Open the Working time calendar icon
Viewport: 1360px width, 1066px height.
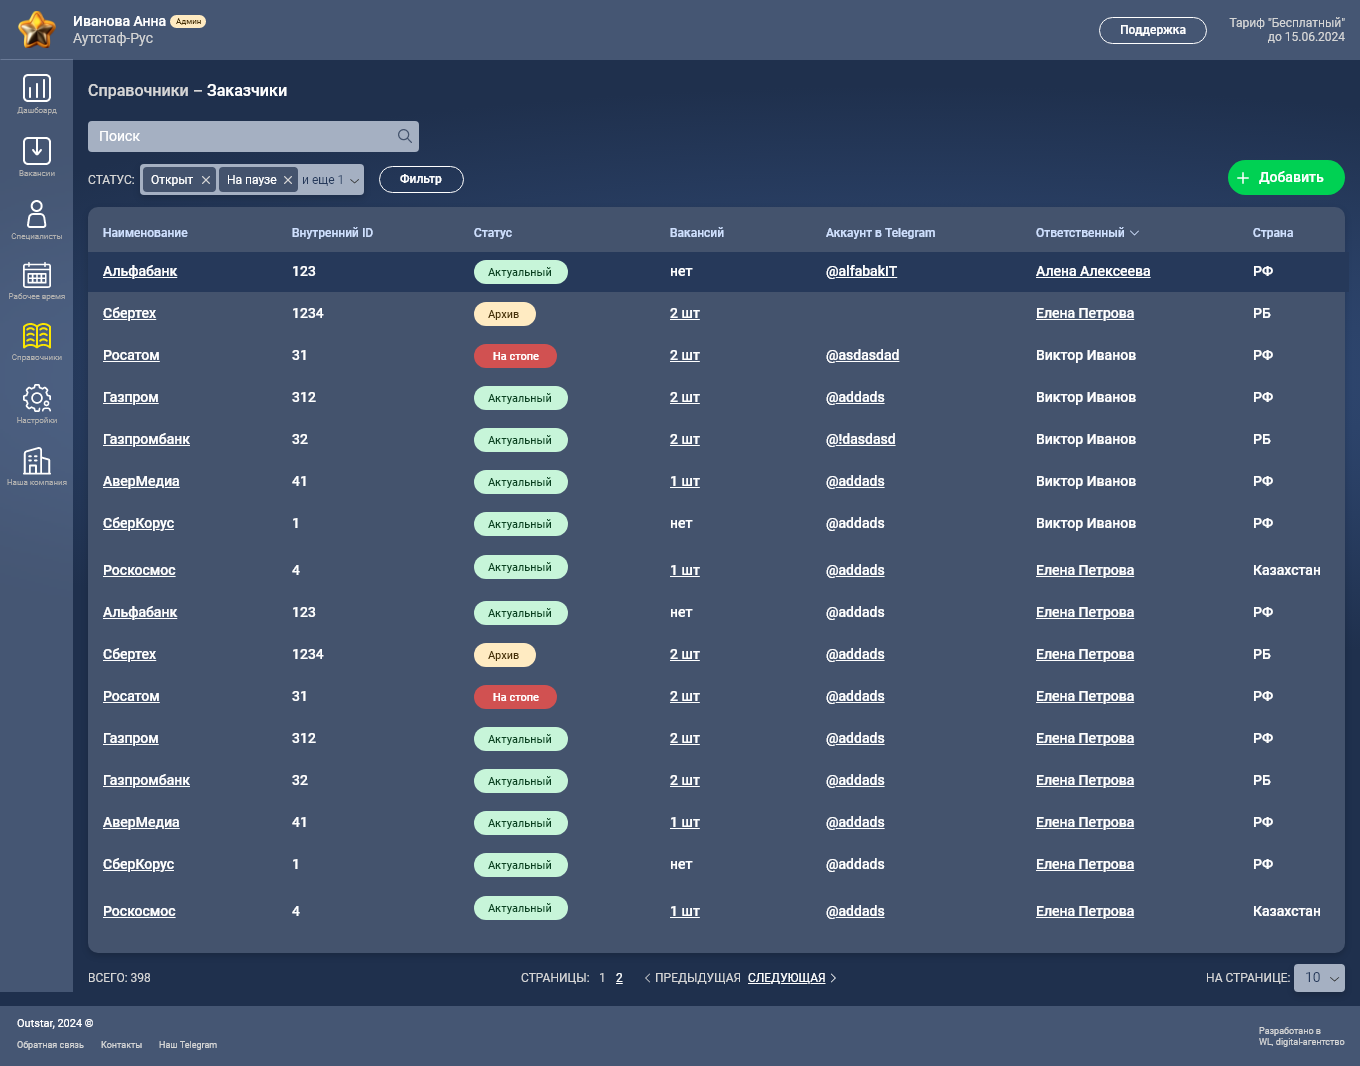click(x=37, y=275)
